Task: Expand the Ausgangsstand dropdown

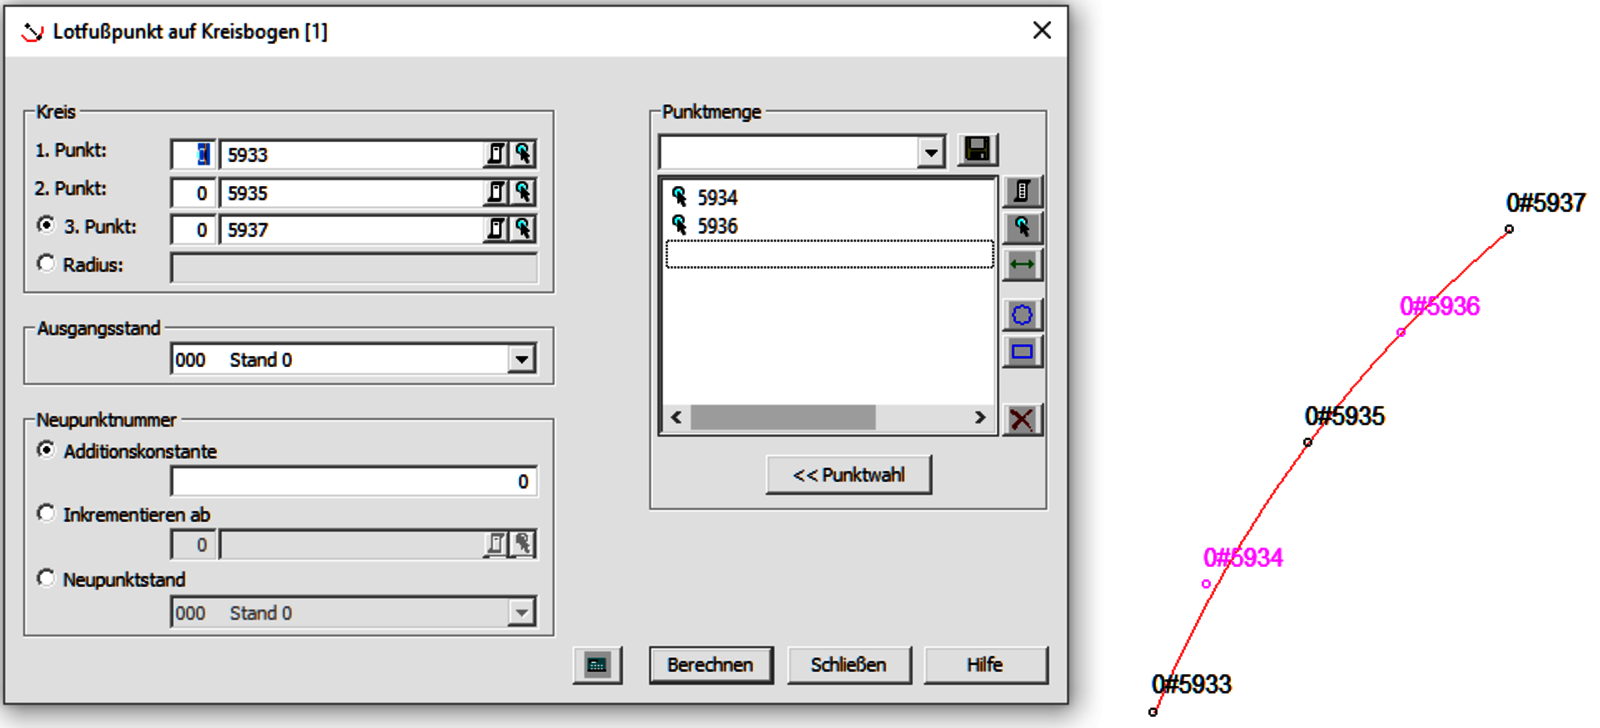Action: tap(521, 360)
